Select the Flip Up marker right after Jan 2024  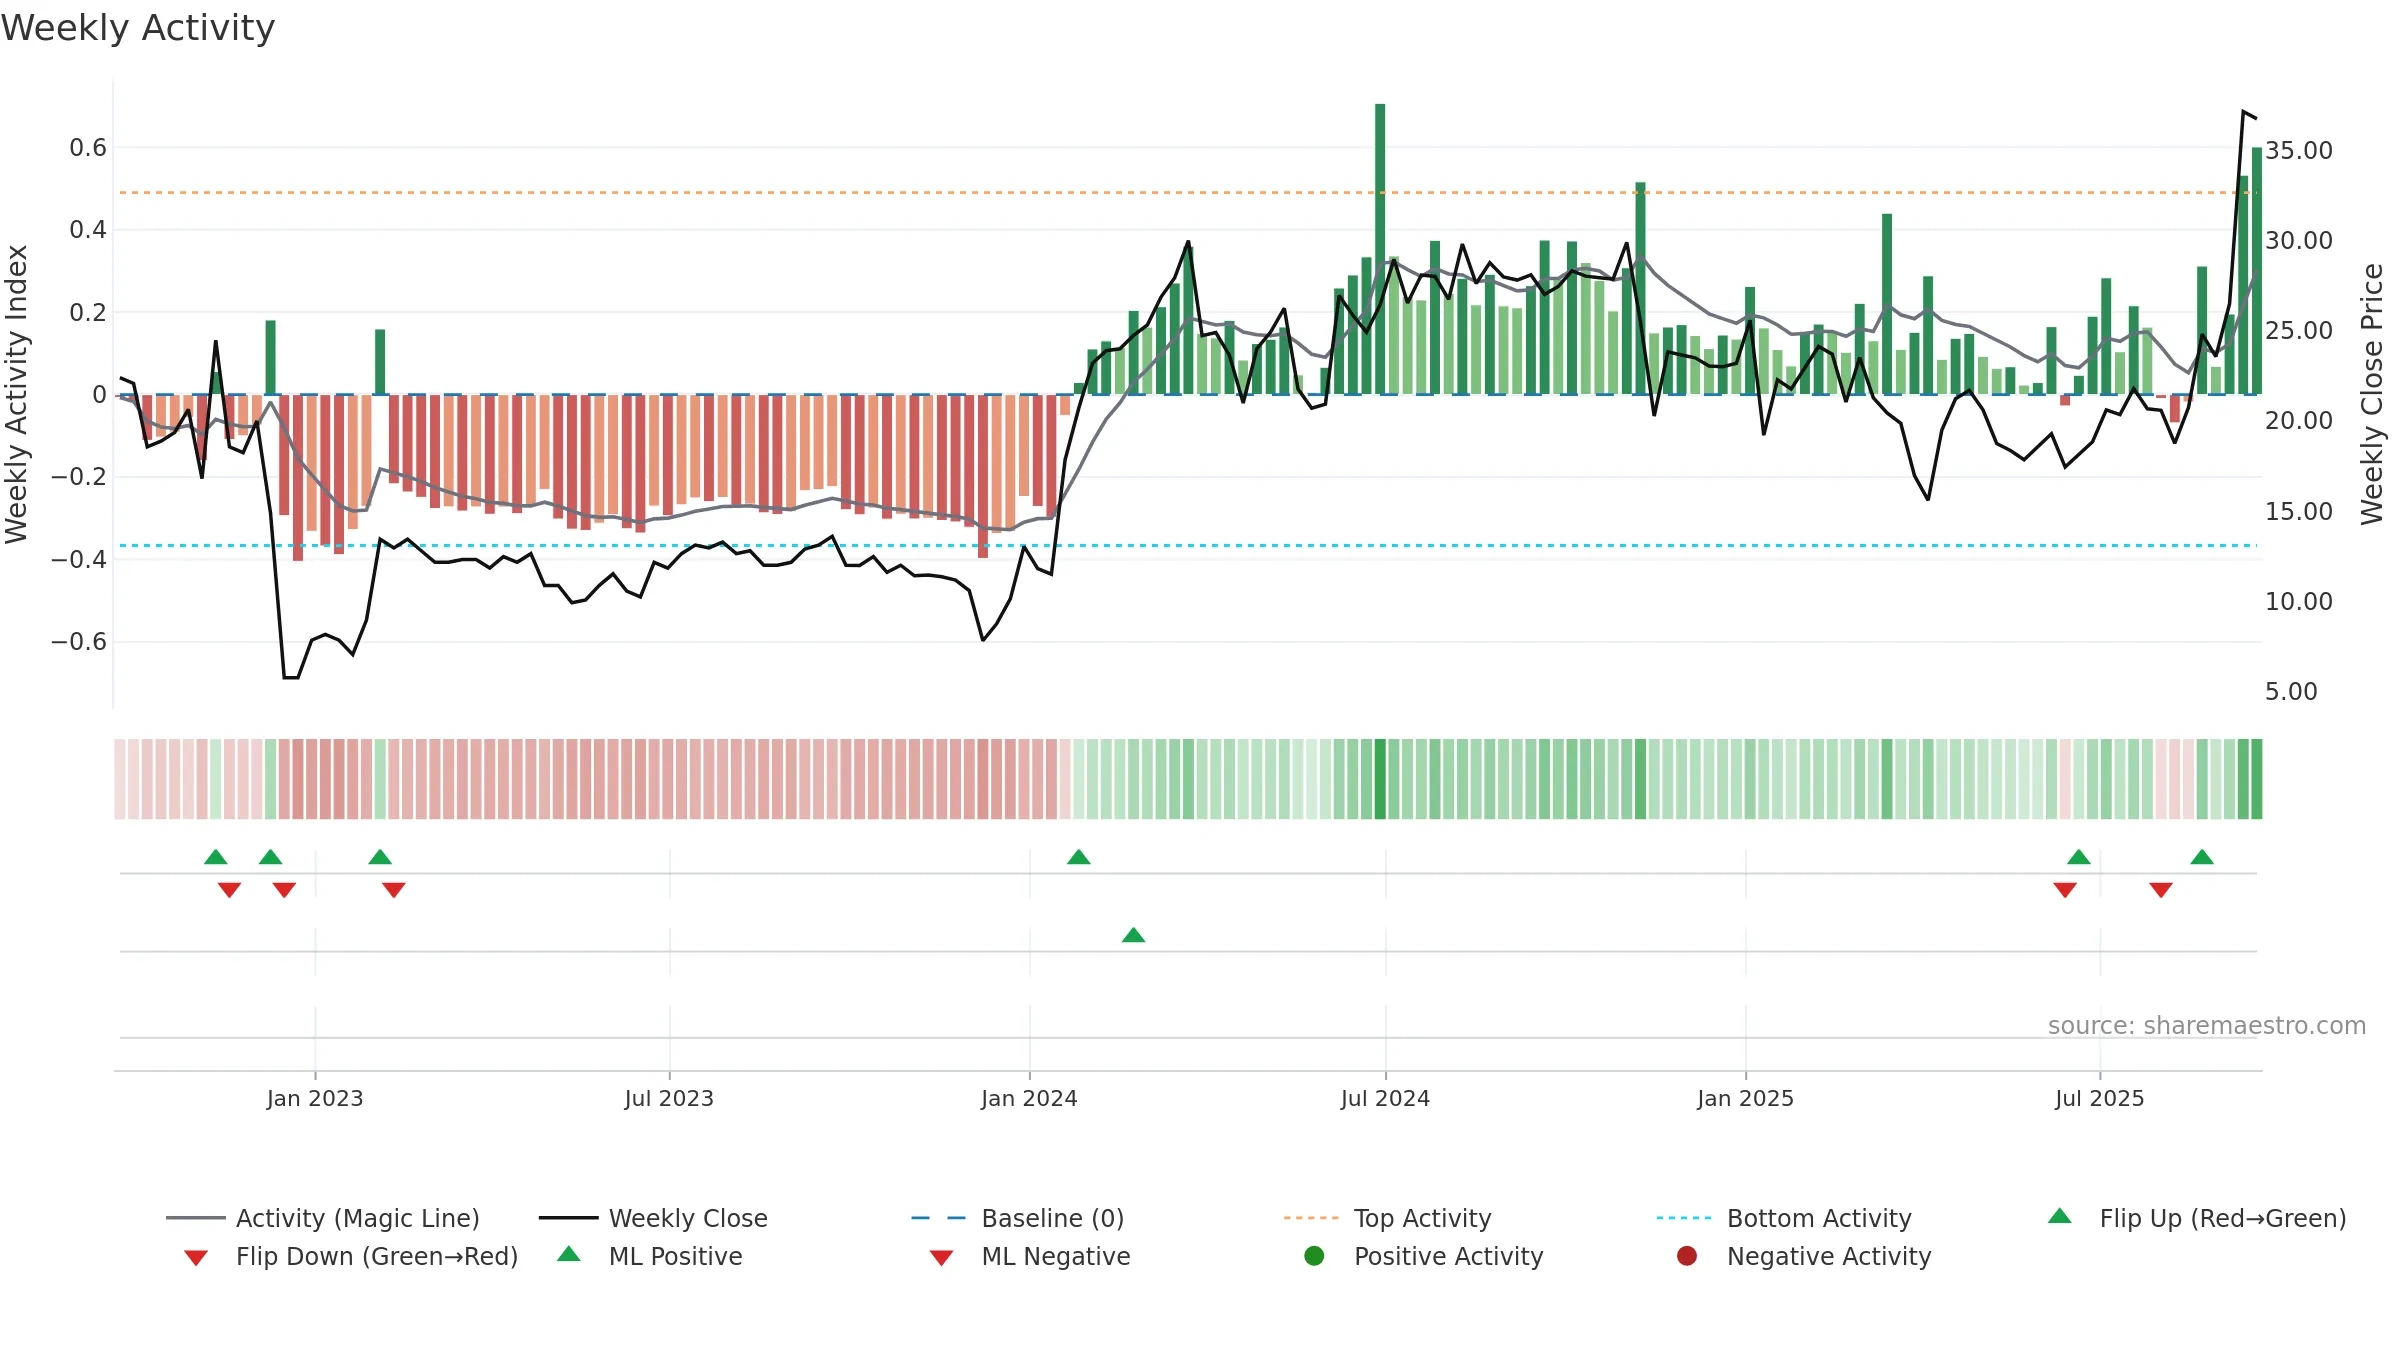tap(1079, 857)
